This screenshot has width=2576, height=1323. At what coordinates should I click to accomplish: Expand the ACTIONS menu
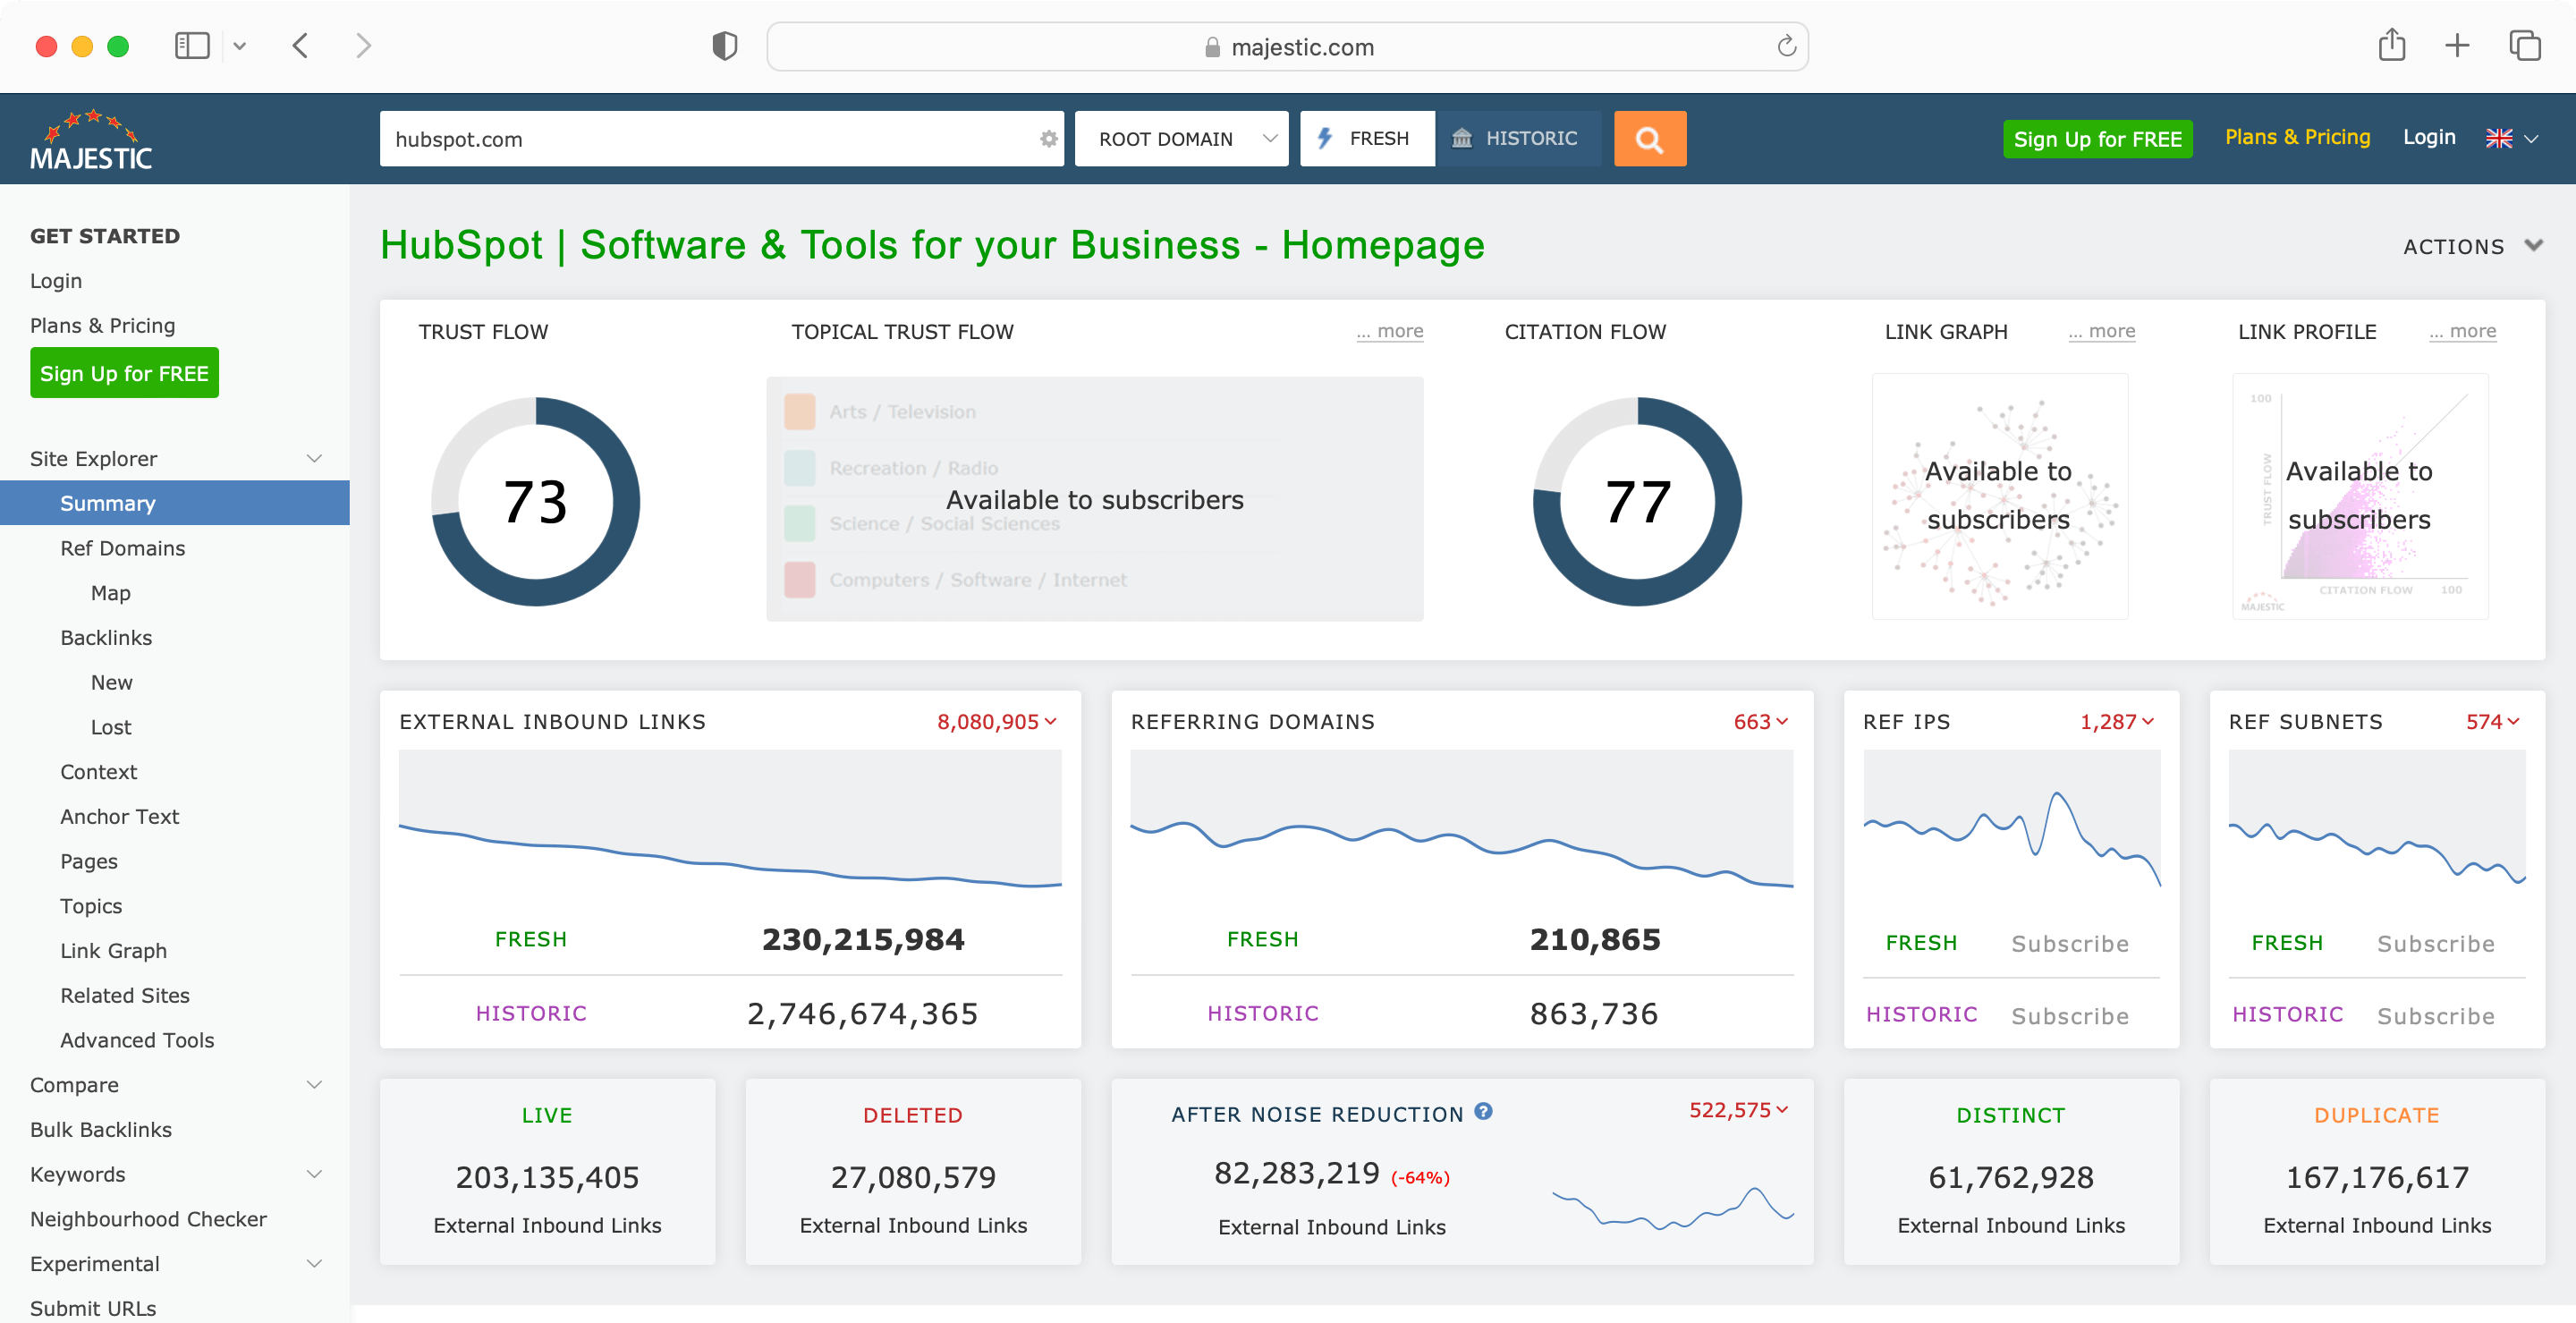tap(2472, 246)
